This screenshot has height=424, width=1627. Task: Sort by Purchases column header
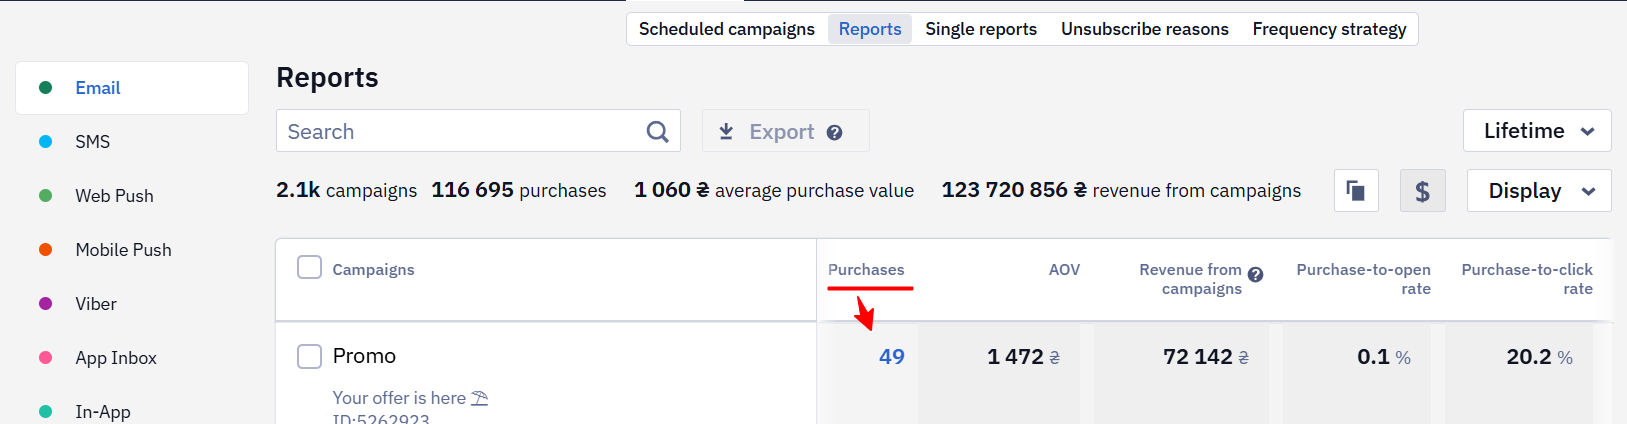866,270
